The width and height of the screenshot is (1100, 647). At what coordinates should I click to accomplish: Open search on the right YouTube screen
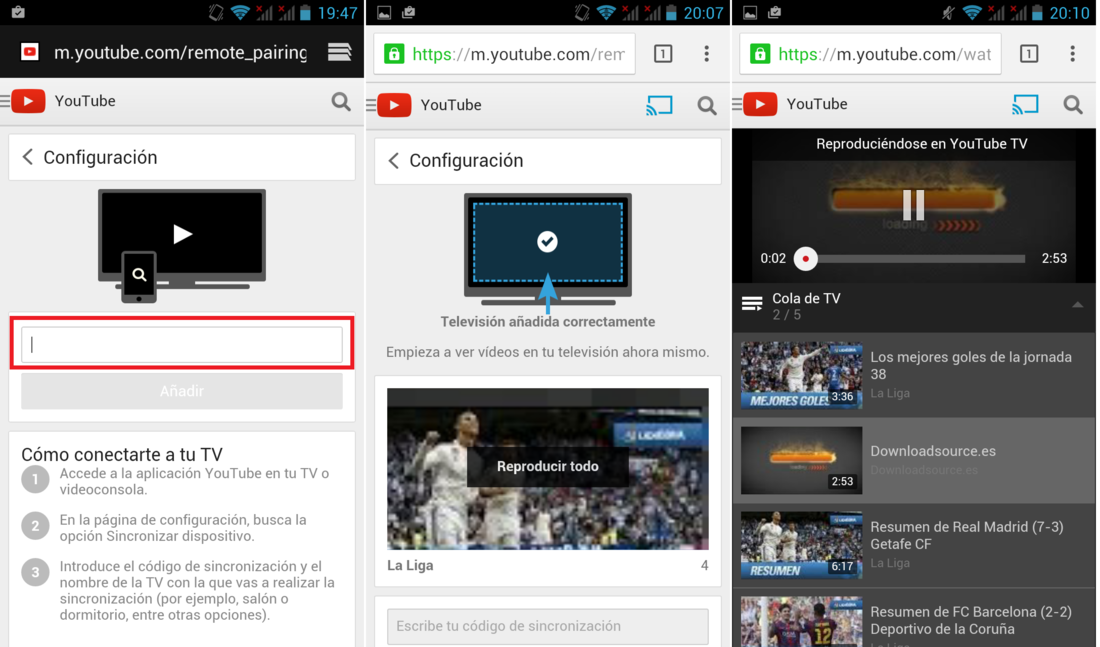click(x=1073, y=105)
